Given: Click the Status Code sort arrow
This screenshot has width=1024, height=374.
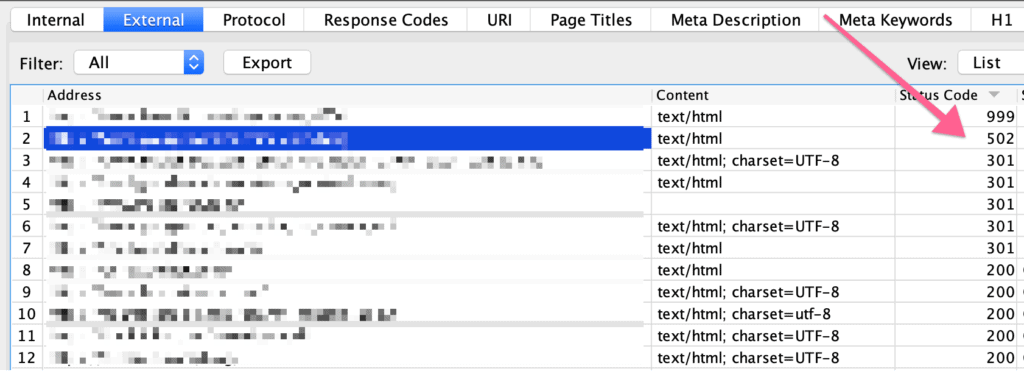Looking at the screenshot, I should pos(994,95).
